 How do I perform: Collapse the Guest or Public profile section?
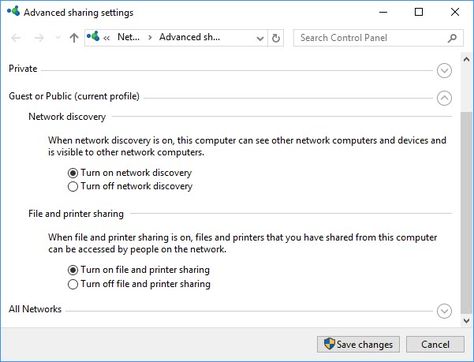[444, 98]
